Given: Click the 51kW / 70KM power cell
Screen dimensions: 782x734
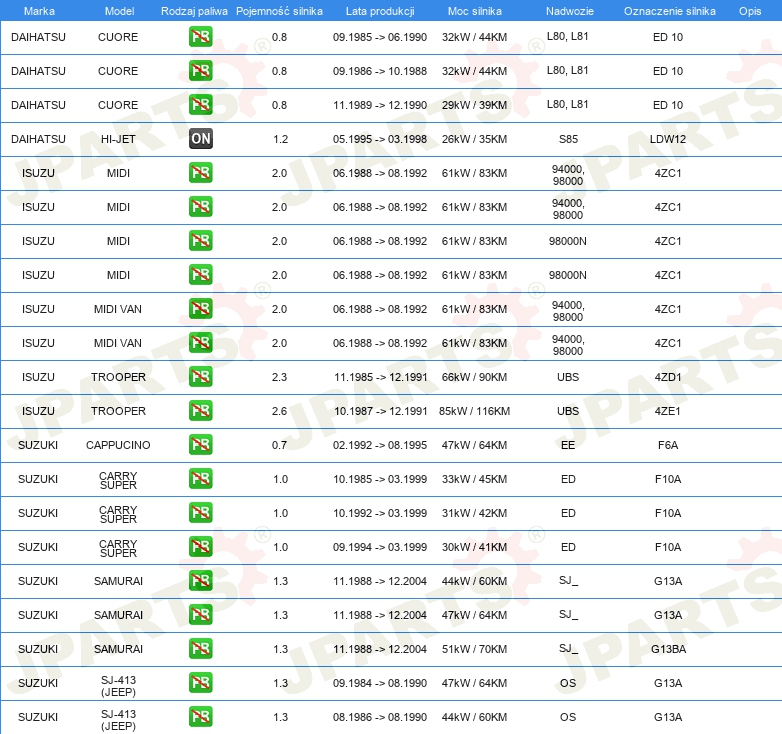Looking at the screenshot, I should (x=474, y=649).
